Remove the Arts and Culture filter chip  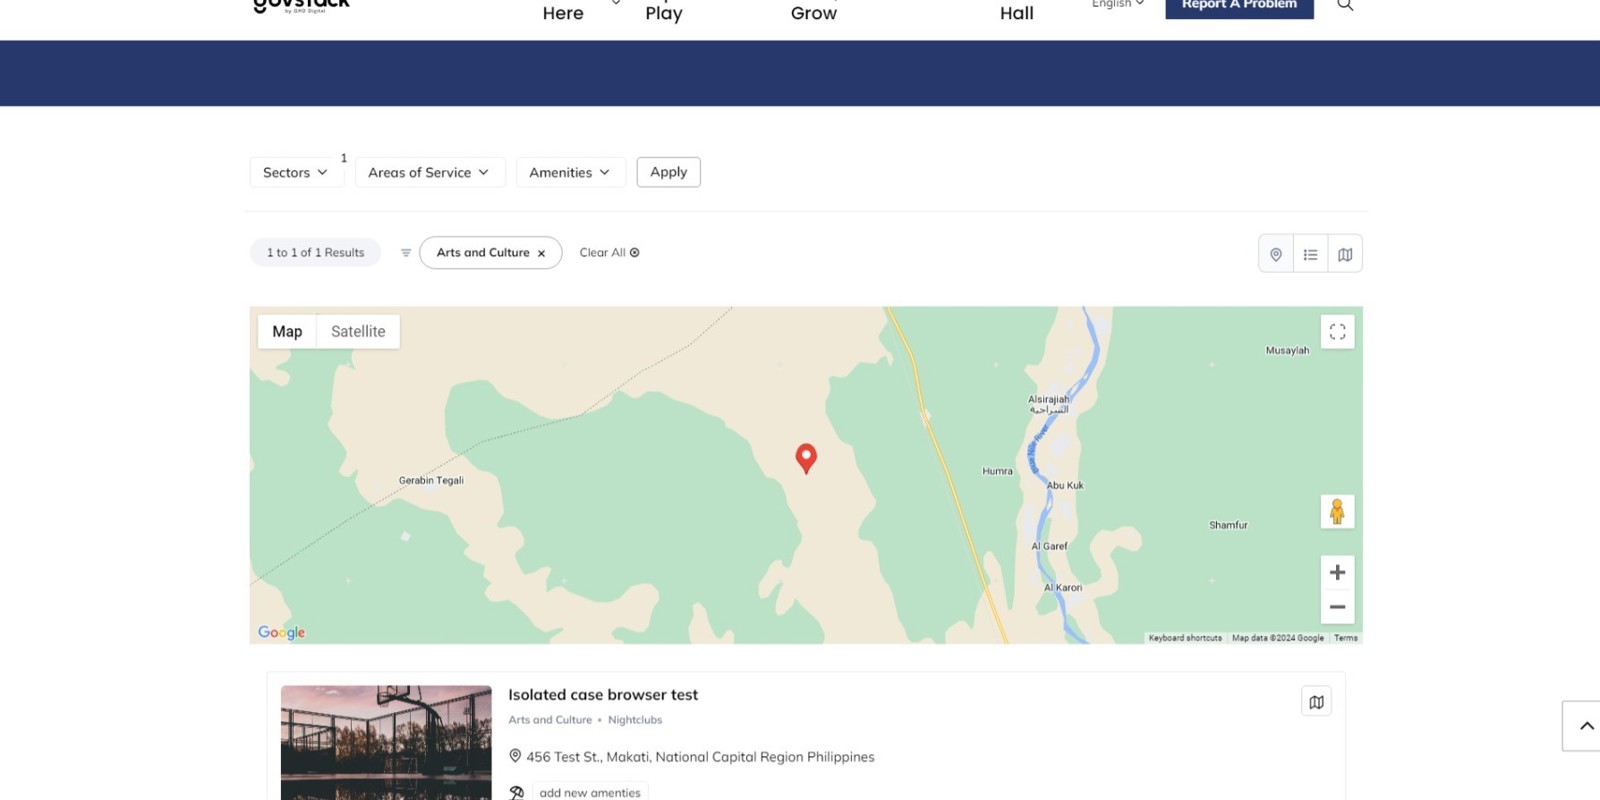click(541, 254)
